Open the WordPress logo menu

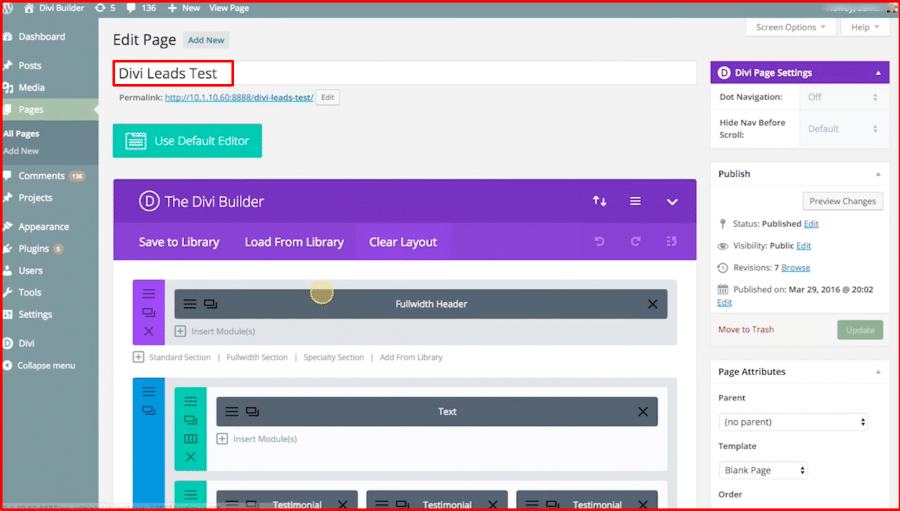click(7, 8)
